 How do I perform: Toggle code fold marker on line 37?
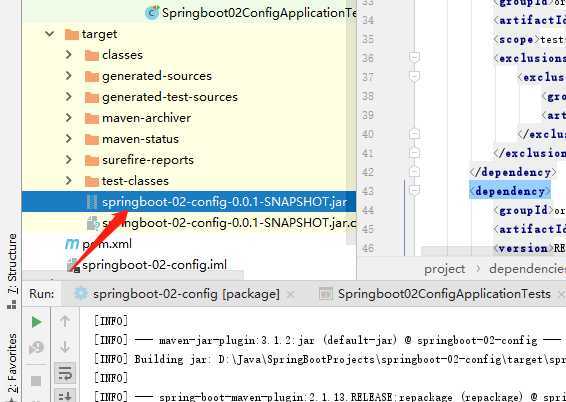(415, 76)
